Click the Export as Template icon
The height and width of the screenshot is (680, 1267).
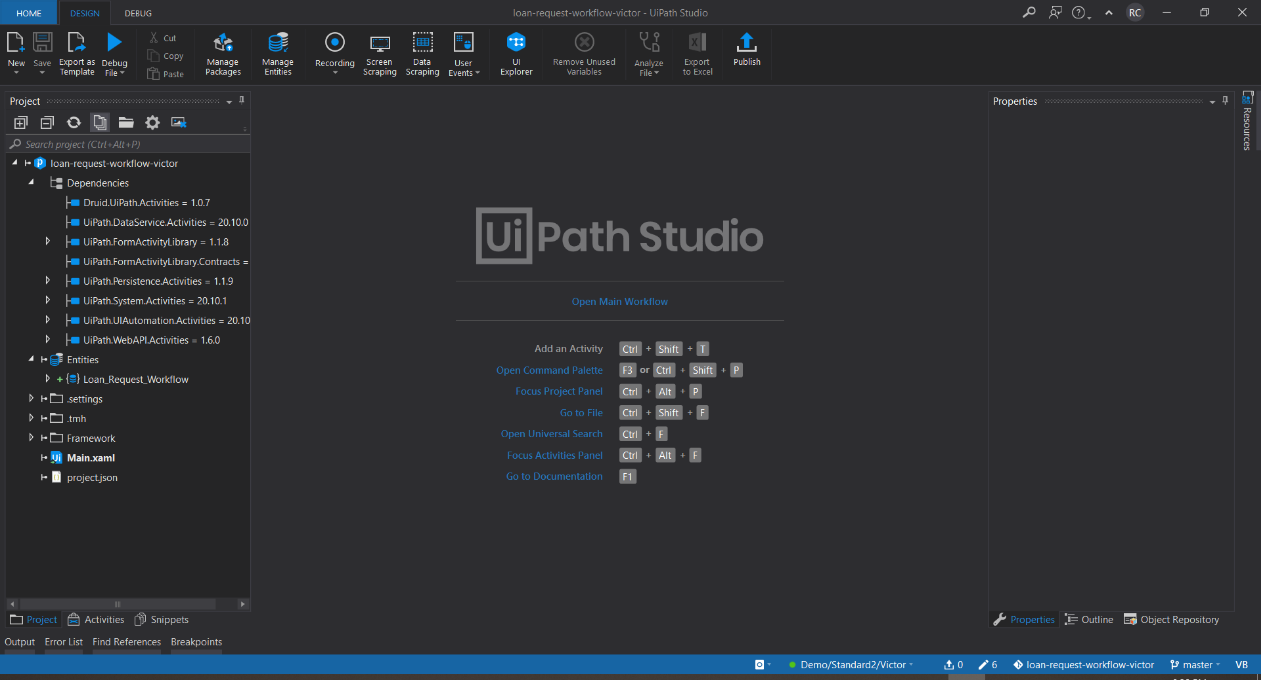[77, 42]
